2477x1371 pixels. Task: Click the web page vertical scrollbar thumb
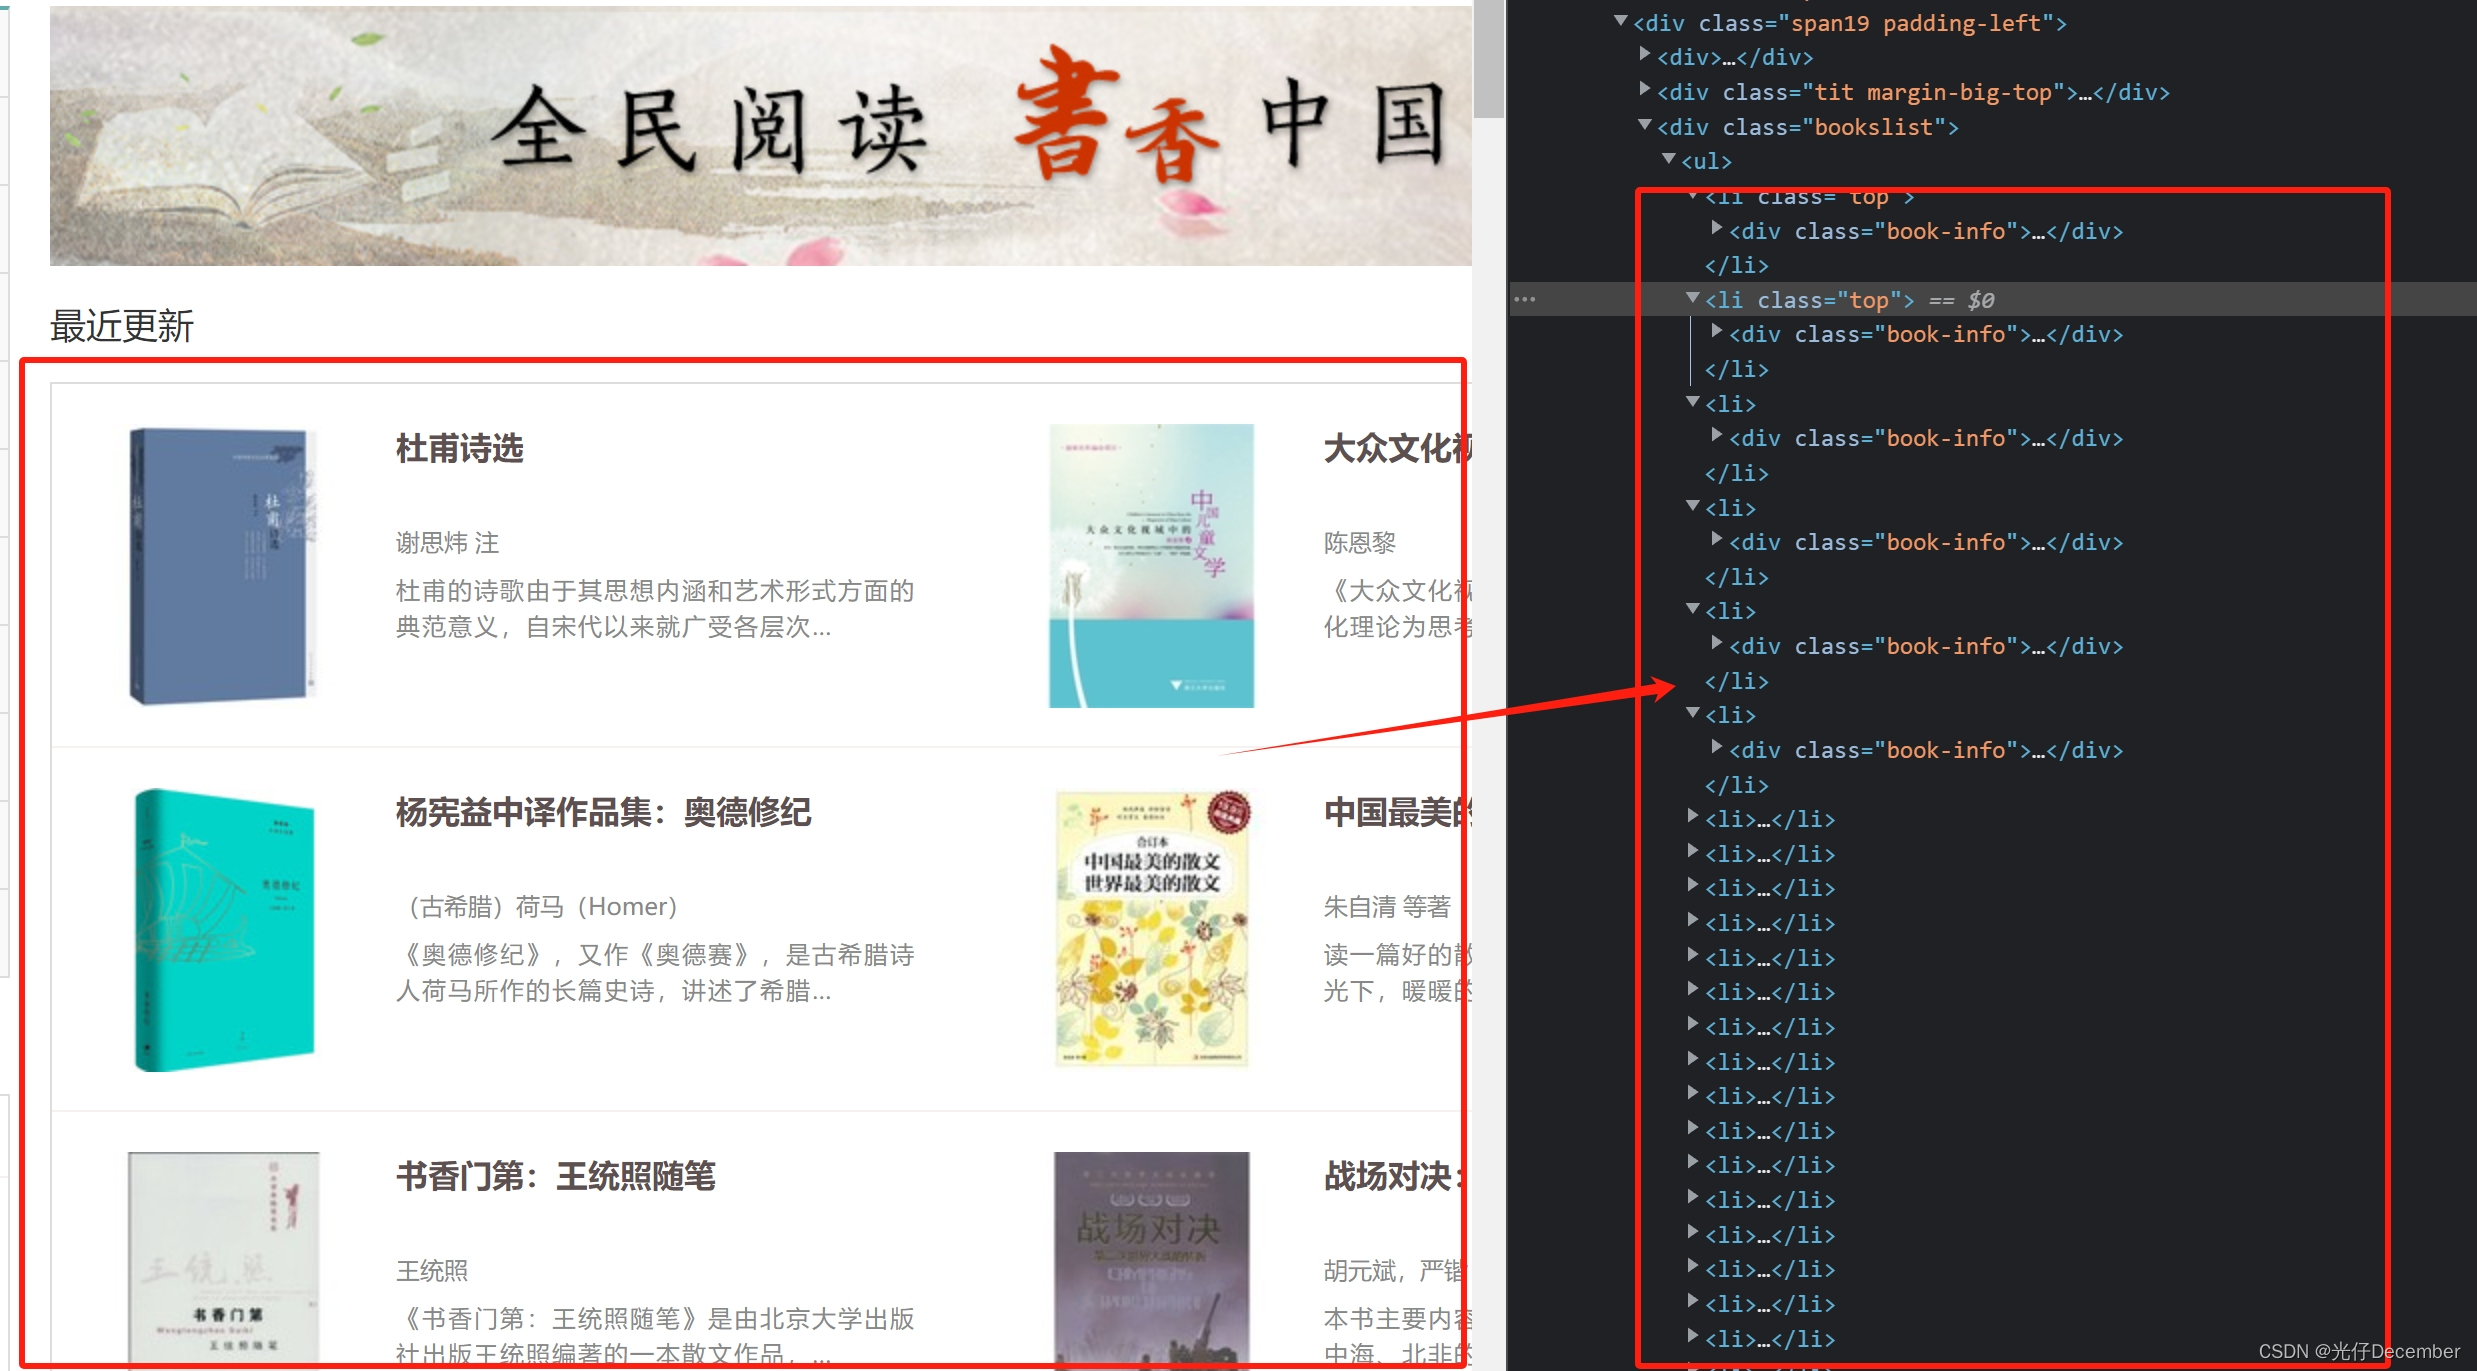pyautogui.click(x=1489, y=58)
